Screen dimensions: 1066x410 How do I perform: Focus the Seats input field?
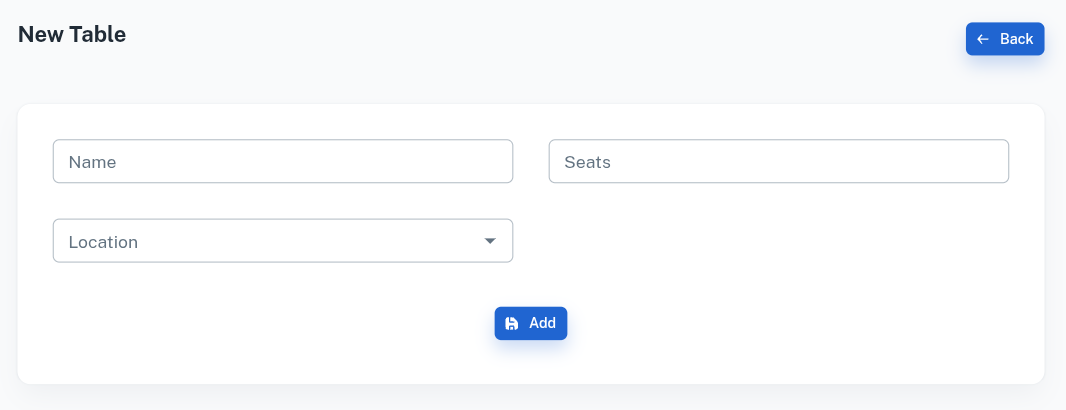coord(778,161)
